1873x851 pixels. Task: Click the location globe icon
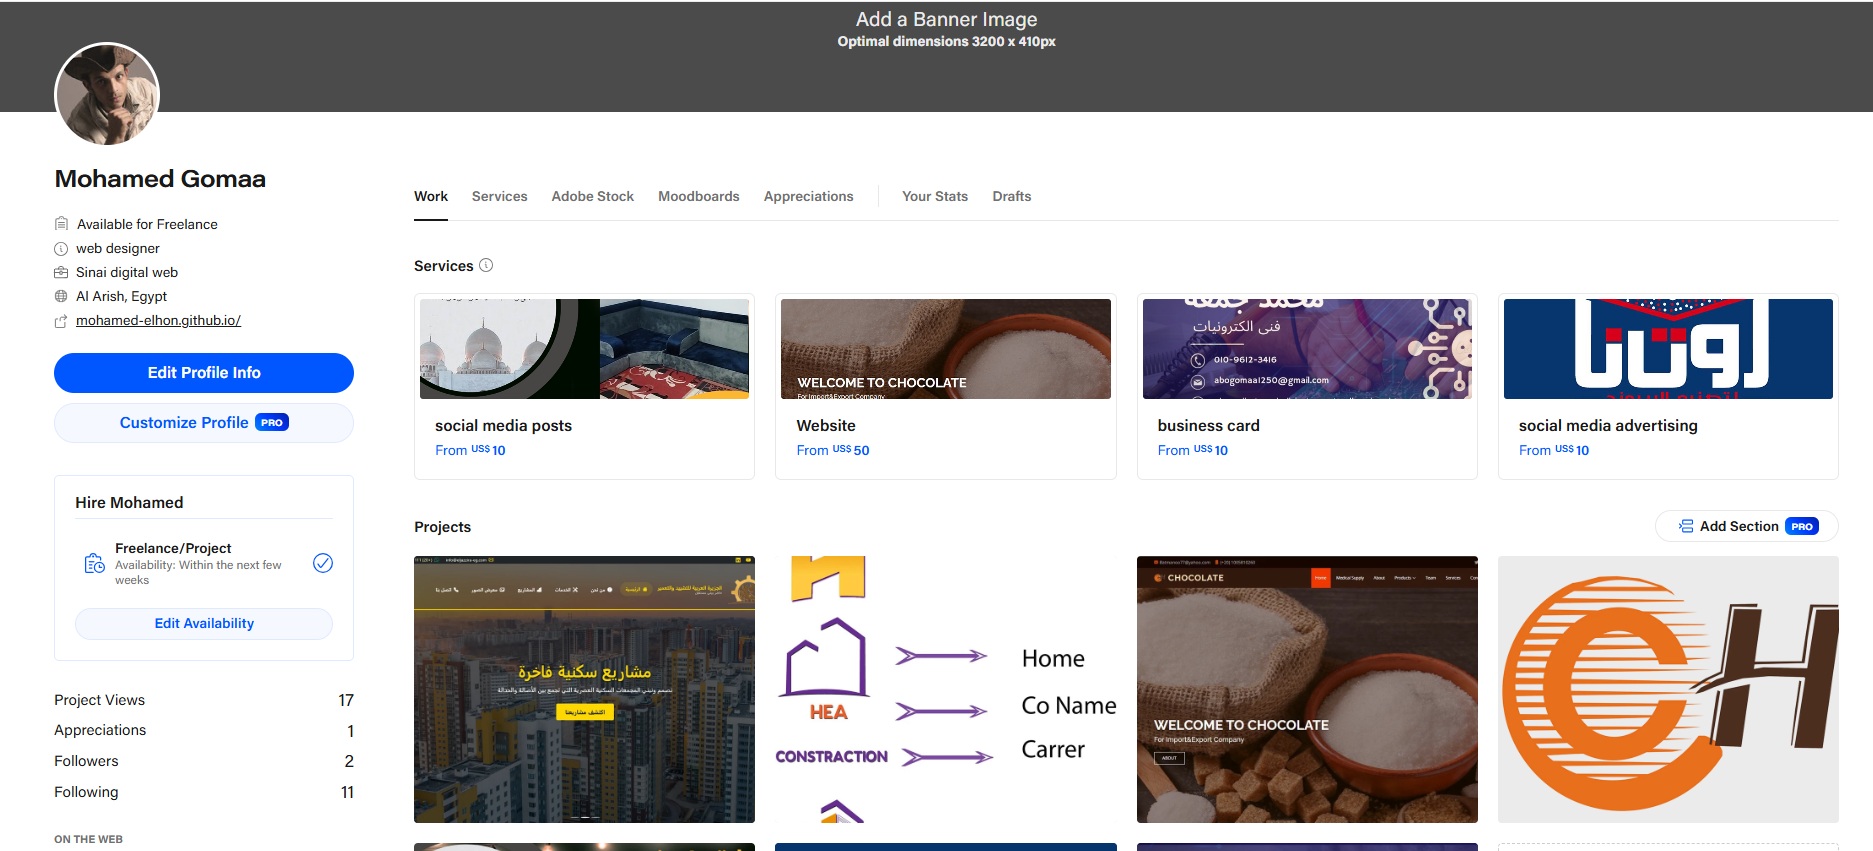pos(61,296)
